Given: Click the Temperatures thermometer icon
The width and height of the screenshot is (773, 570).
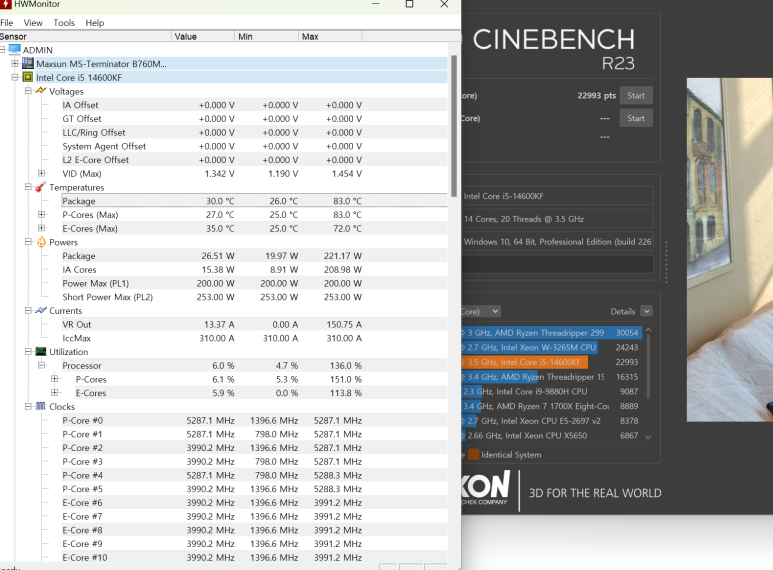Looking at the screenshot, I should [41, 187].
